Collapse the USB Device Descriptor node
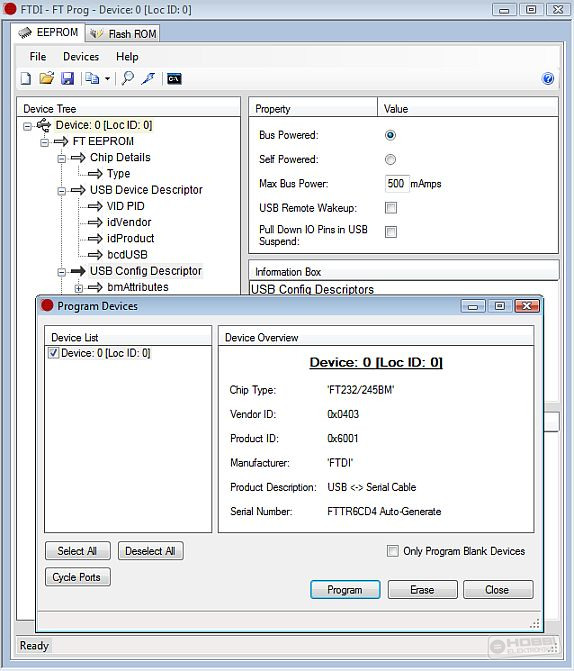Screen dimensions: 574x671 pos(62,191)
